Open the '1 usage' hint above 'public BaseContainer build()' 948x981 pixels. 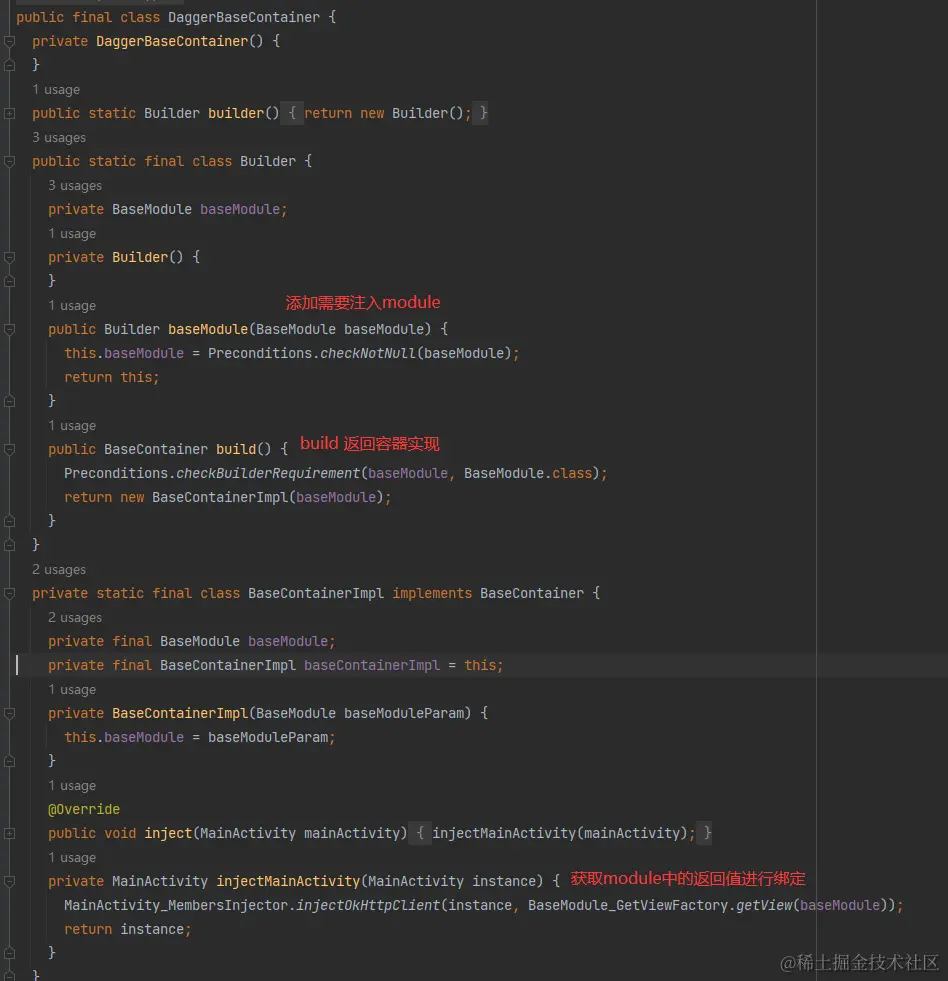pos(72,425)
